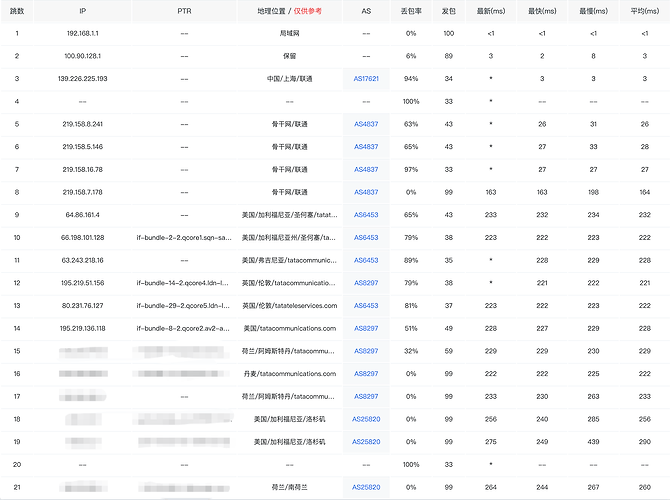Click PTR if-bundle-29-2.qcore5.ldn cell
Screen dimensions: 670x500
(183, 305)
